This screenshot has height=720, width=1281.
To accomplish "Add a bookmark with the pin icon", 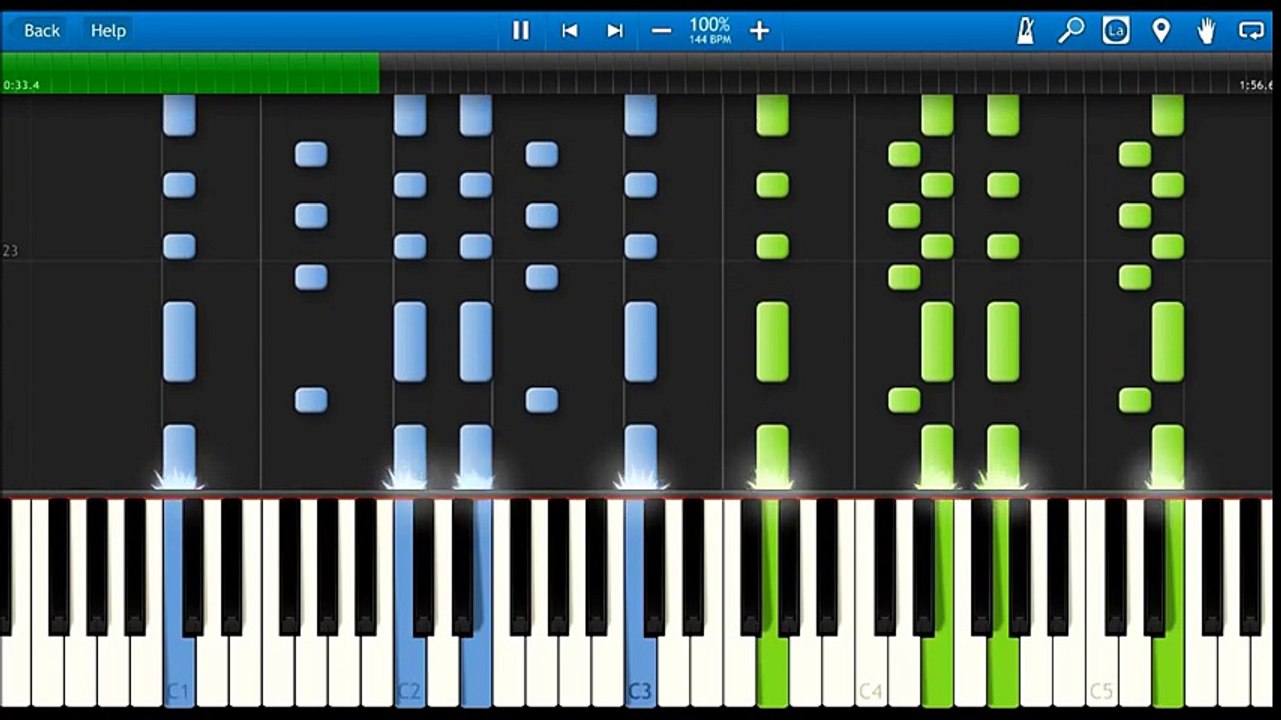I will tap(1161, 31).
